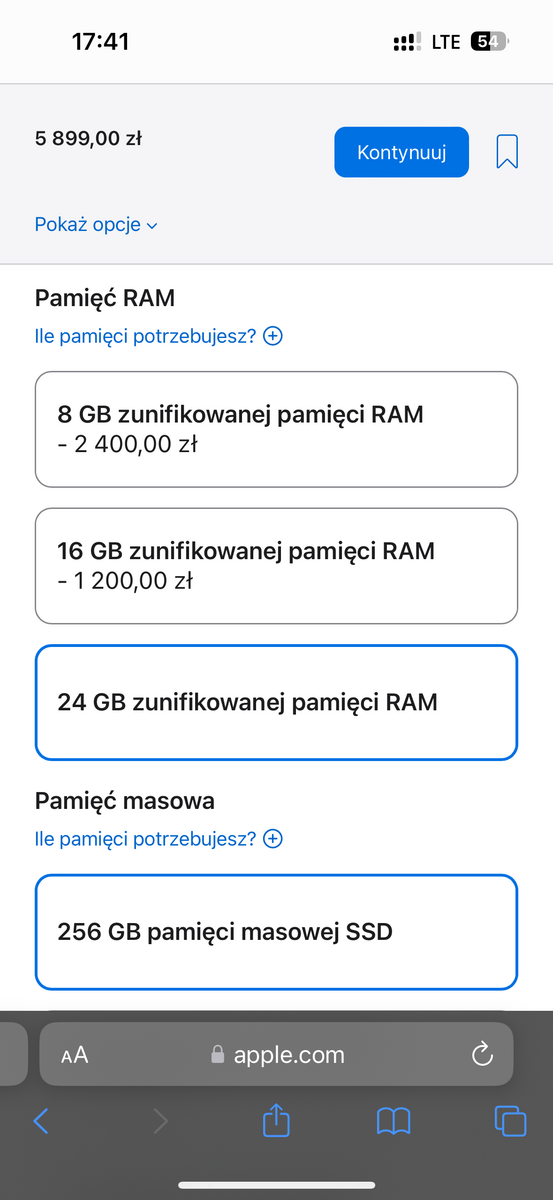Select 8 GB zunifikowanej pamięci RAM option
Image resolution: width=553 pixels, height=1200 pixels.
[x=276, y=430]
